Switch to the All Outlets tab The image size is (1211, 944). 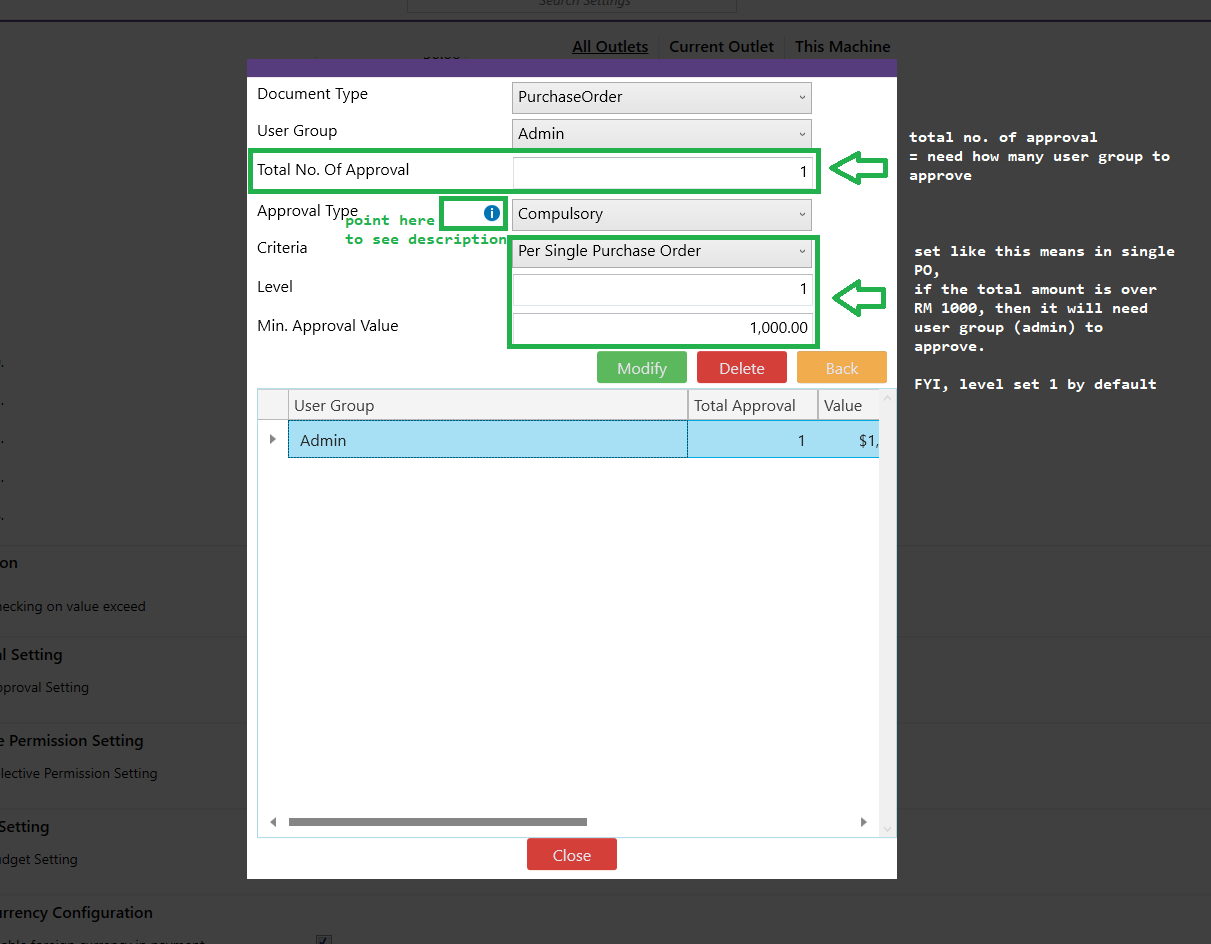pyautogui.click(x=610, y=47)
